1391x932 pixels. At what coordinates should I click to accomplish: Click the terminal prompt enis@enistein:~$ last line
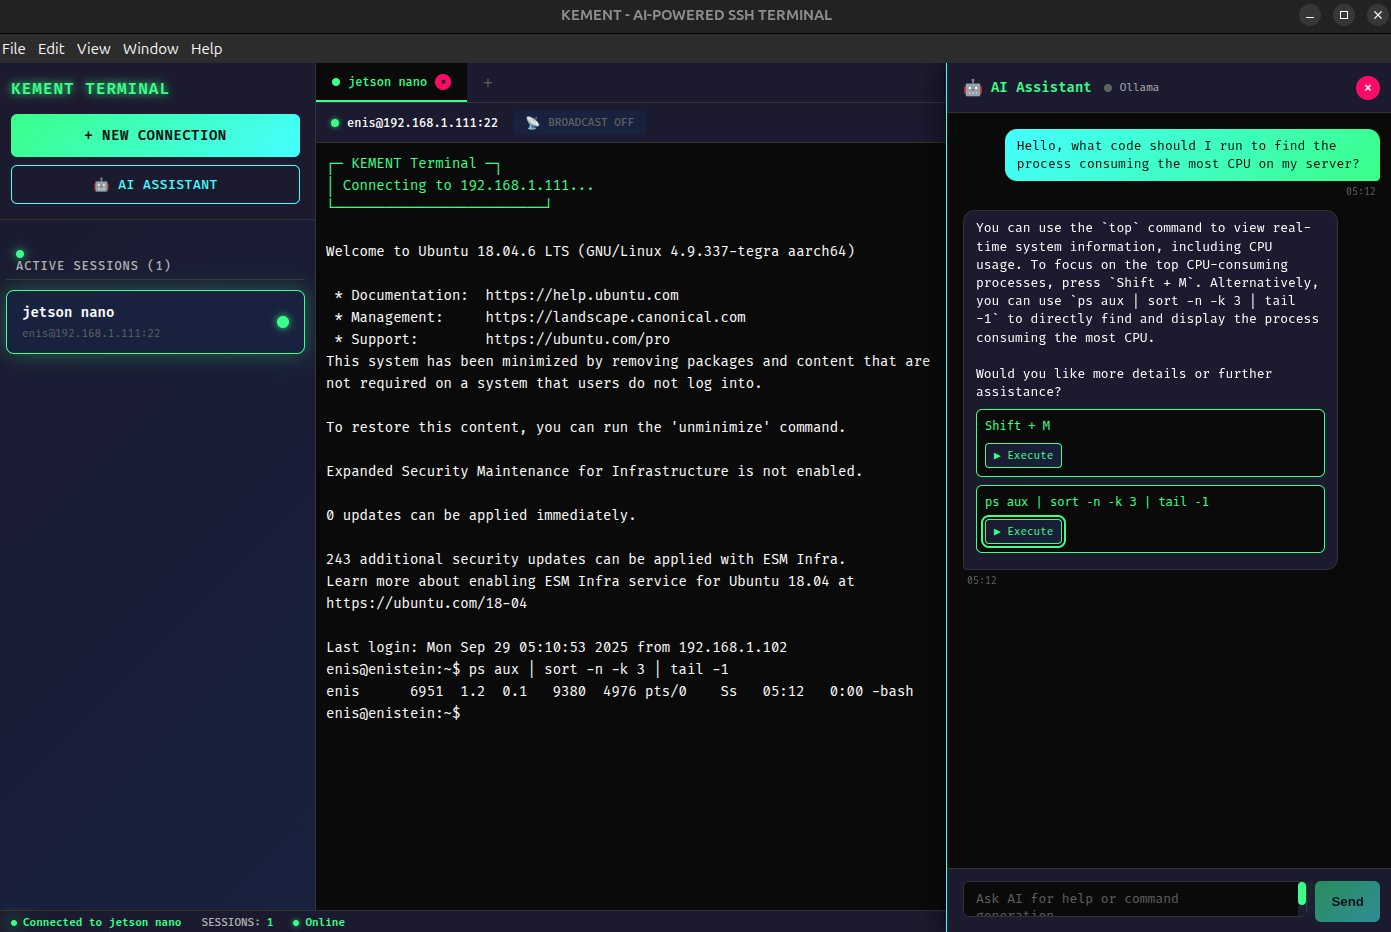point(393,713)
